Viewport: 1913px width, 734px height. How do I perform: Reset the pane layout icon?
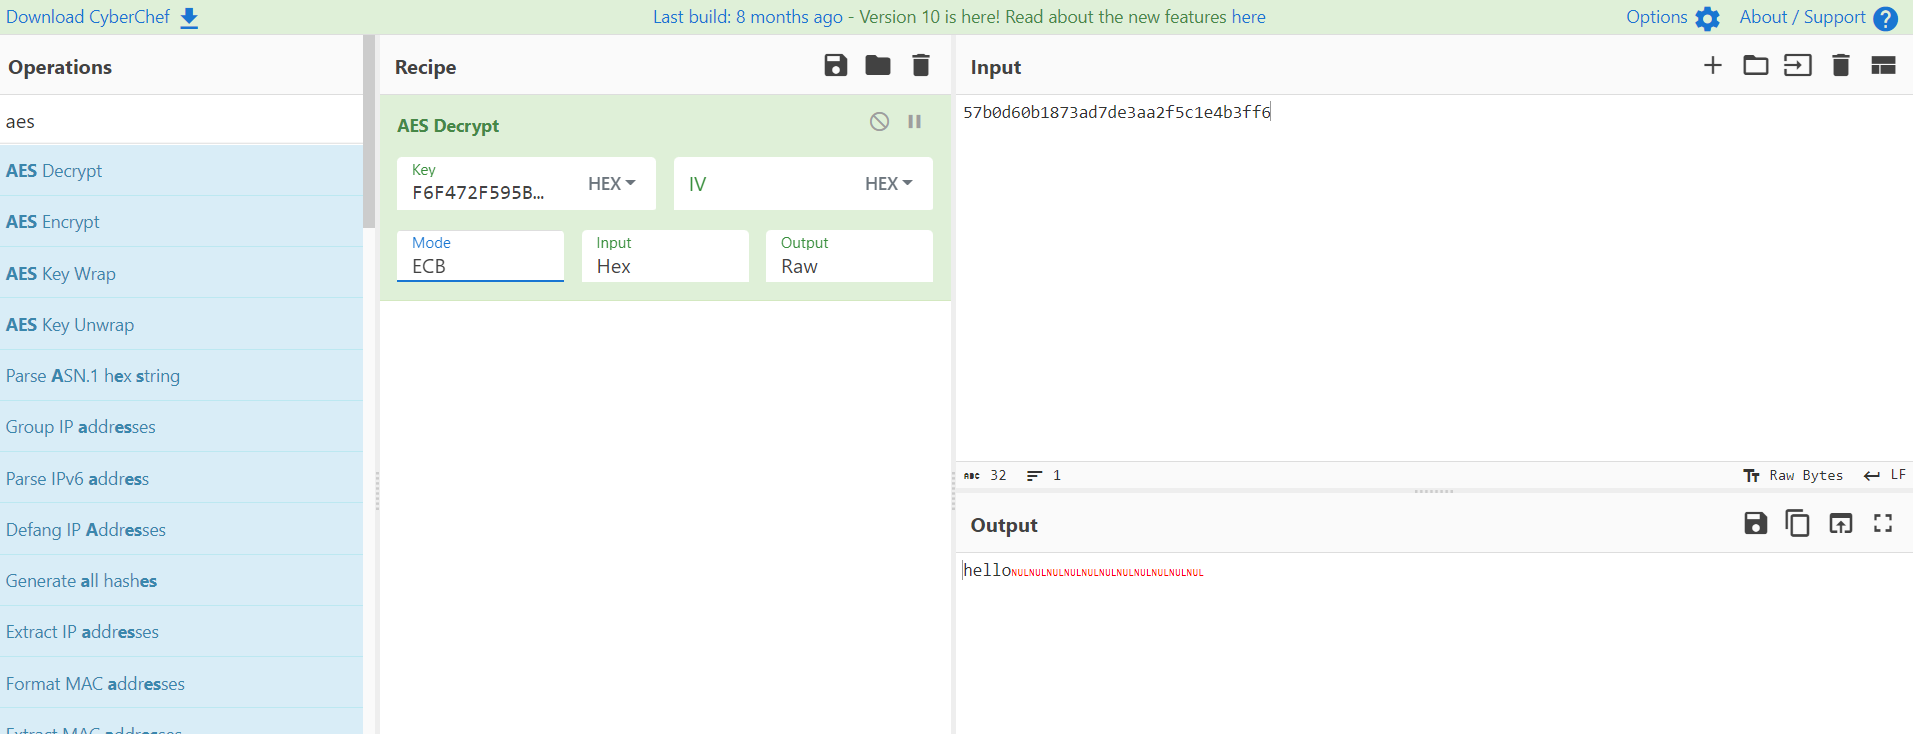1883,66
